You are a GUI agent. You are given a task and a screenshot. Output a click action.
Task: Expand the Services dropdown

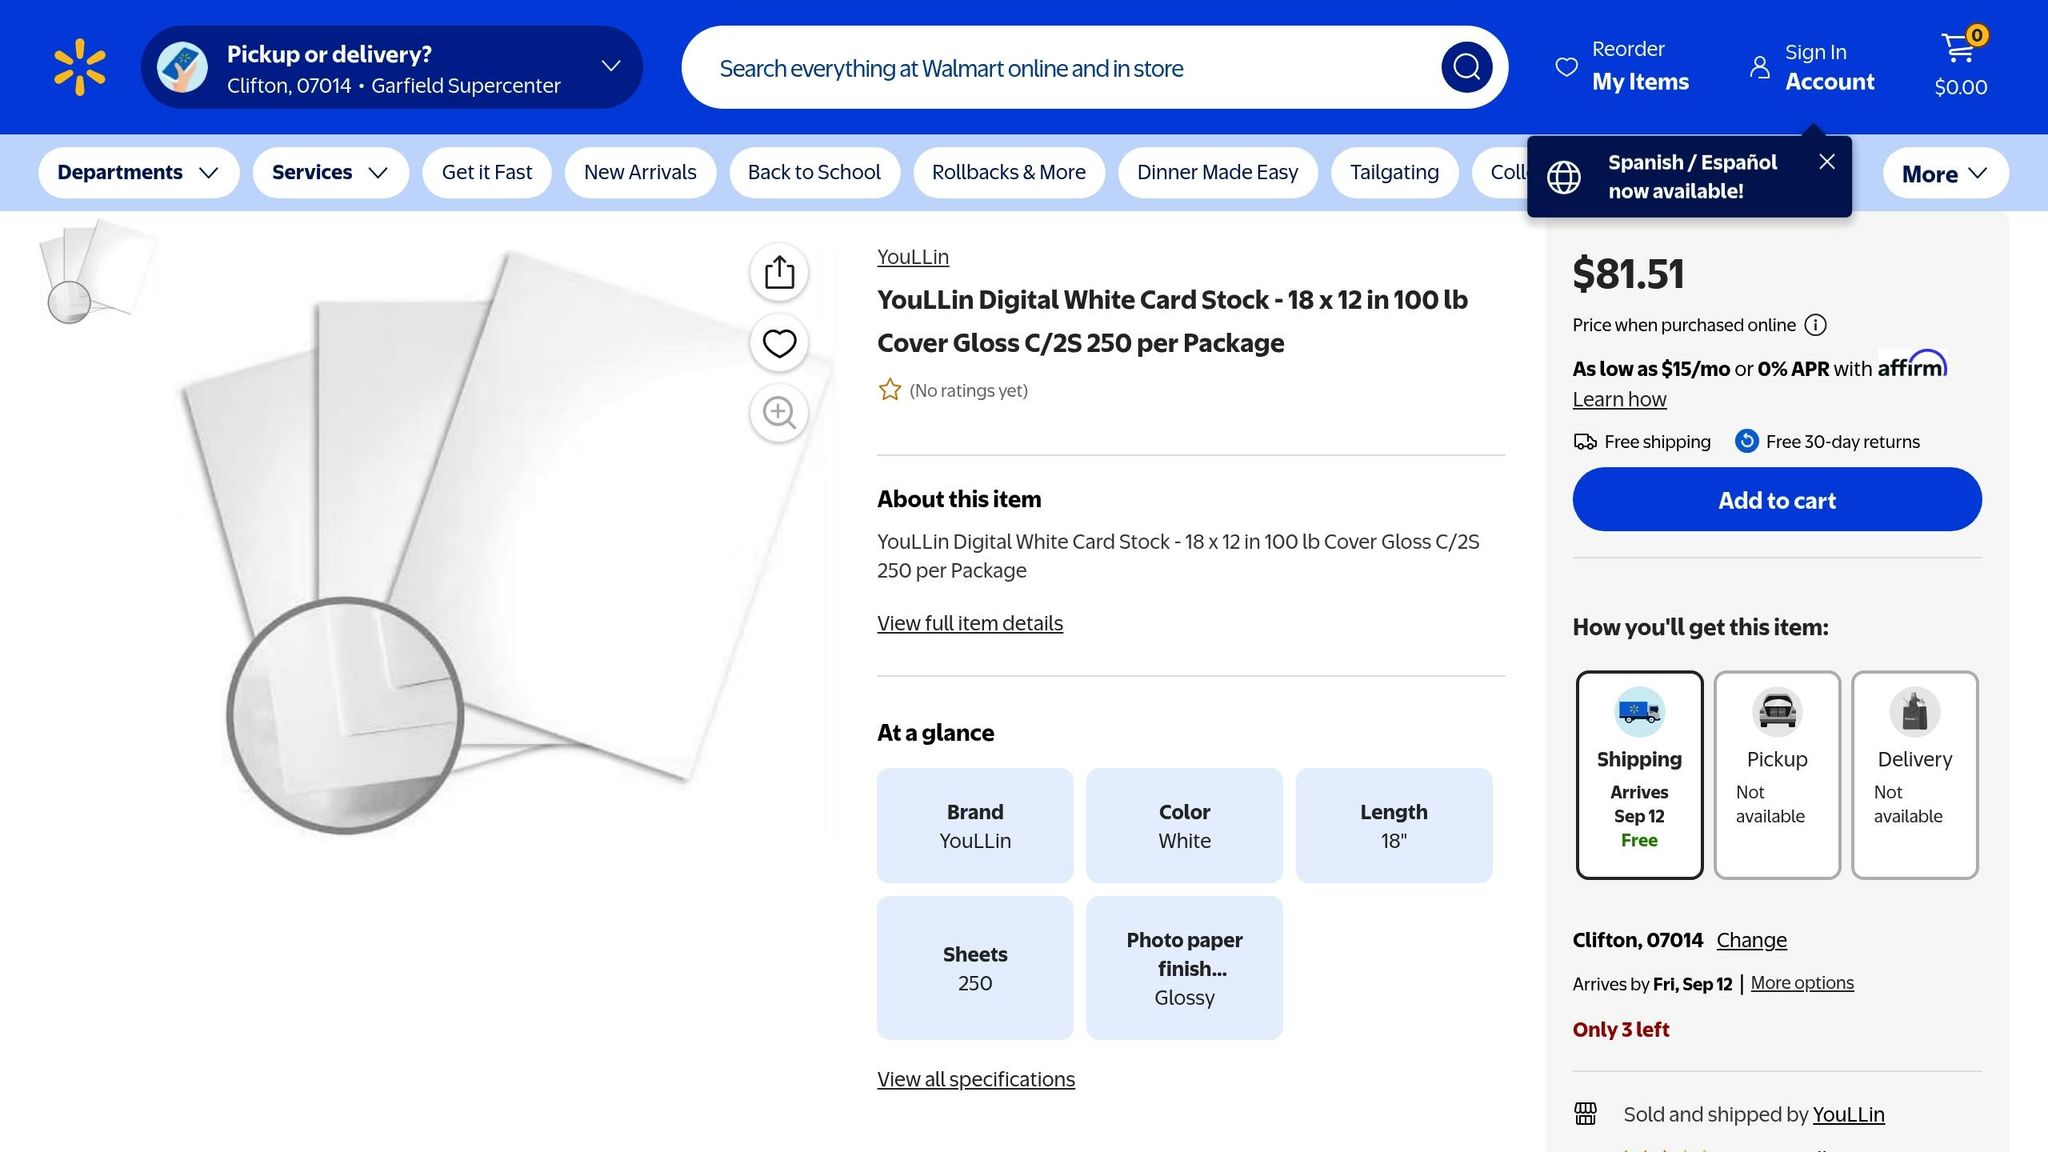tap(330, 172)
